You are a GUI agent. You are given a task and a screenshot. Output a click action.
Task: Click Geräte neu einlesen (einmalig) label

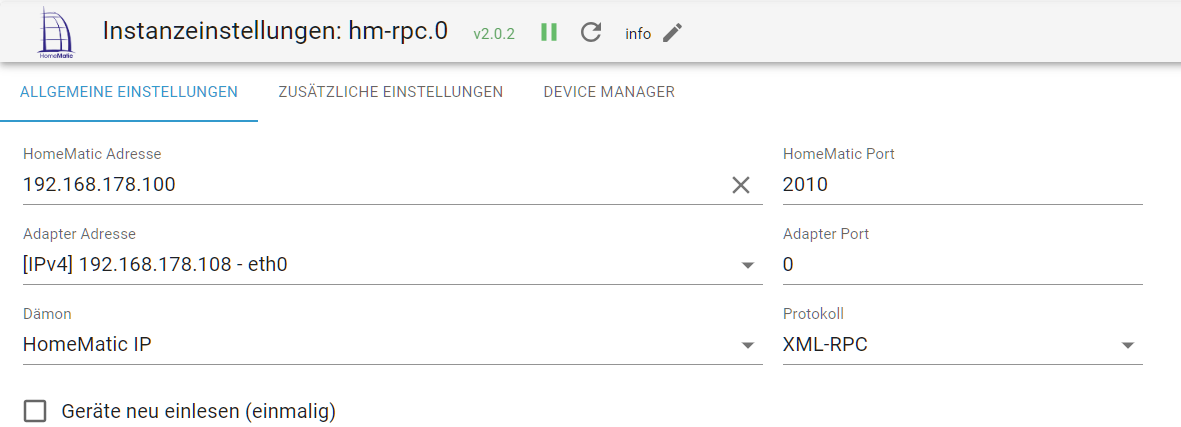click(198, 411)
